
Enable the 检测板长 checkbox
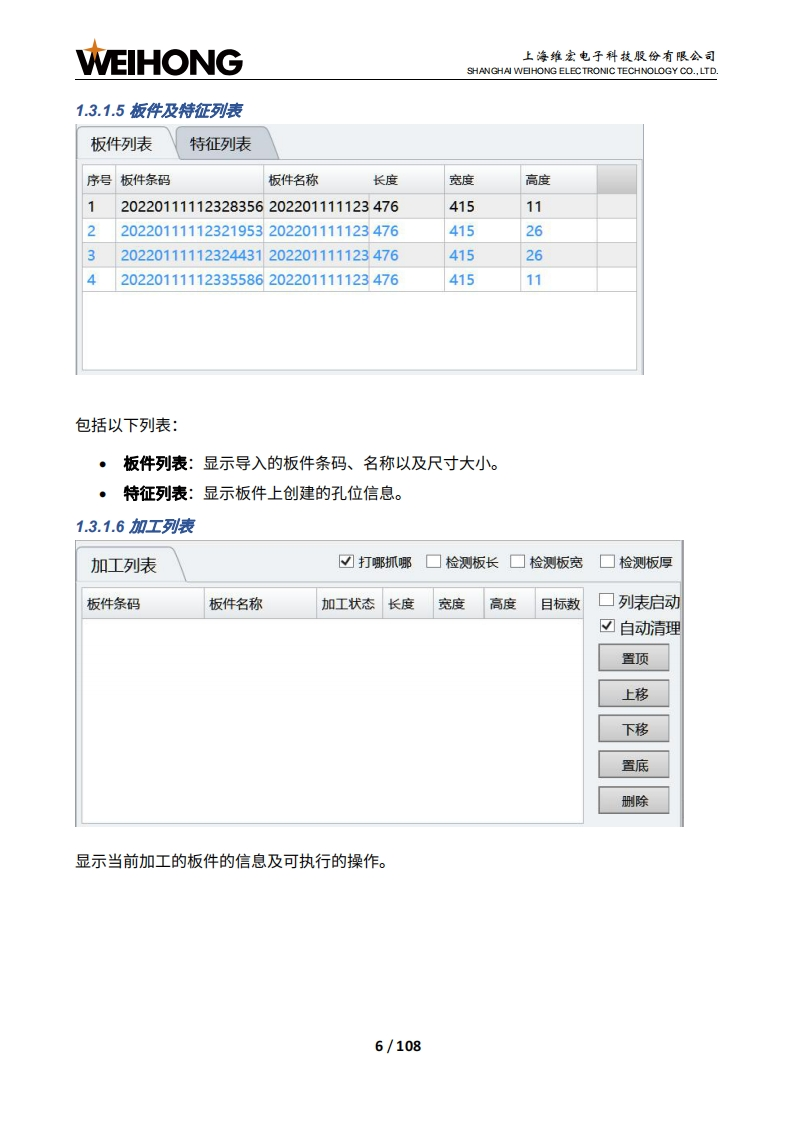[x=433, y=562]
